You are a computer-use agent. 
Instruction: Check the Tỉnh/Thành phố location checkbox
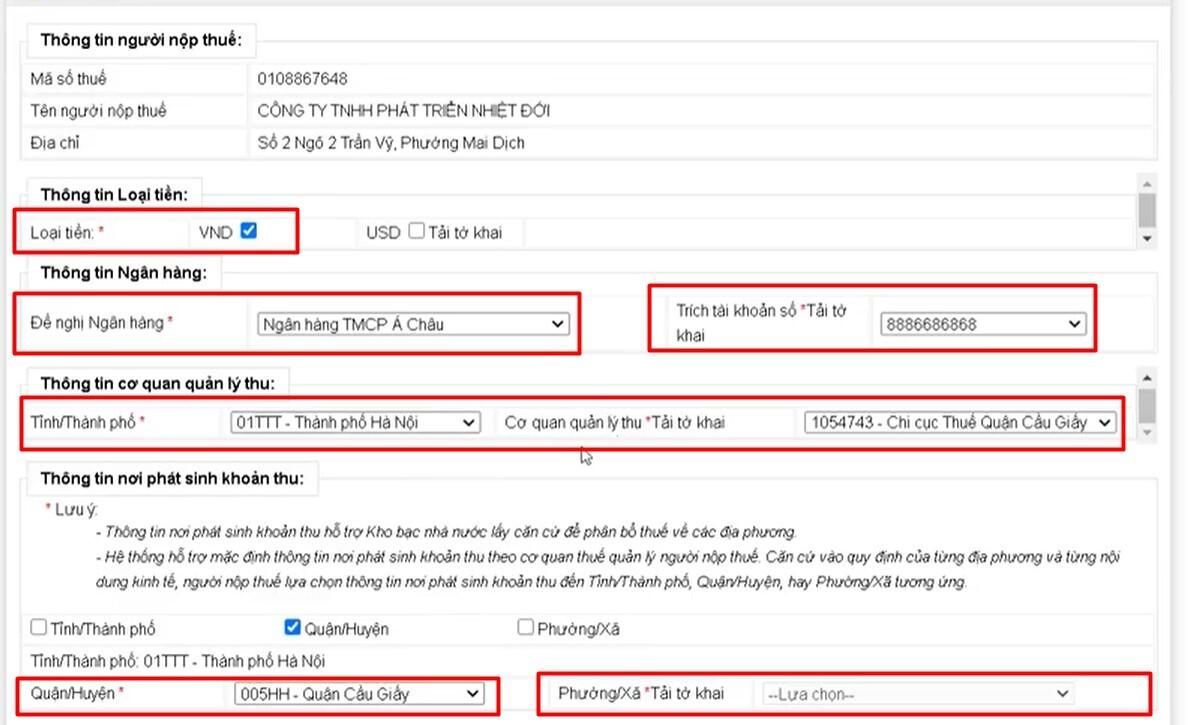pyautogui.click(x=38, y=627)
